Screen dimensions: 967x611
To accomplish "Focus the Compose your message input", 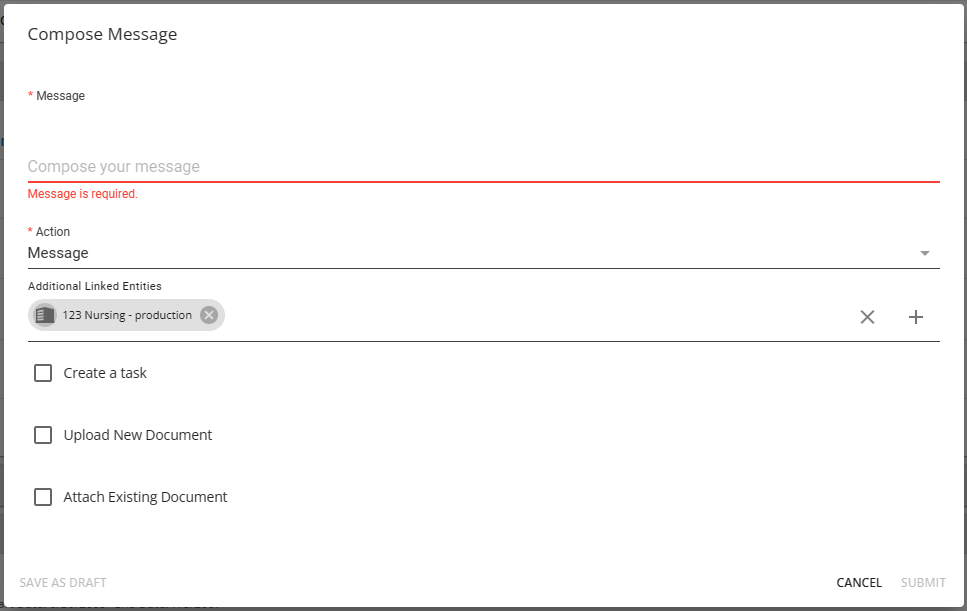I will 484,166.
